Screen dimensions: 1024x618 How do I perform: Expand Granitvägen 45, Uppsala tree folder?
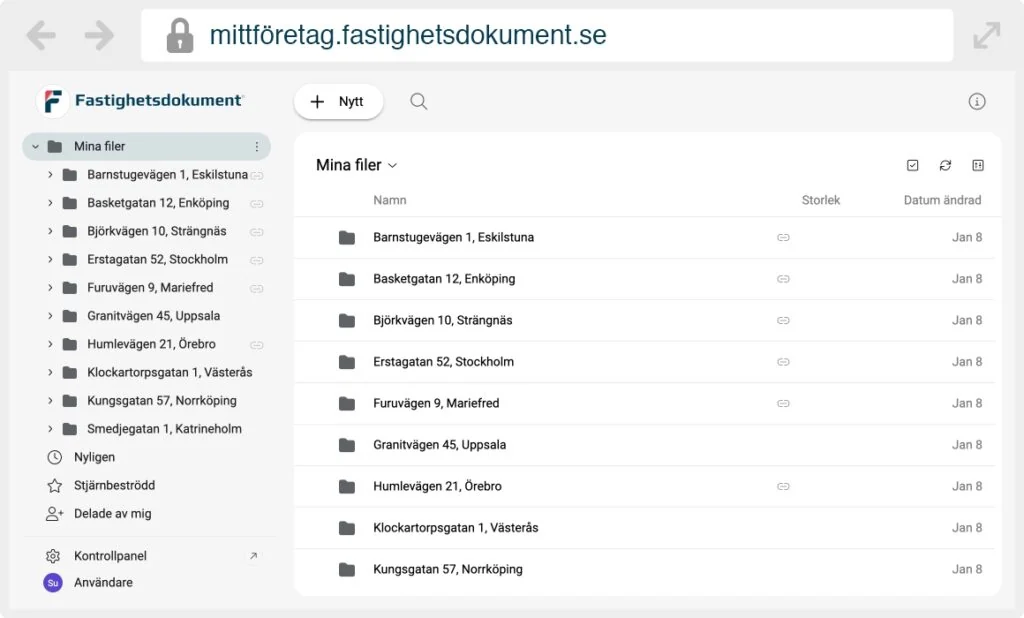(50, 316)
